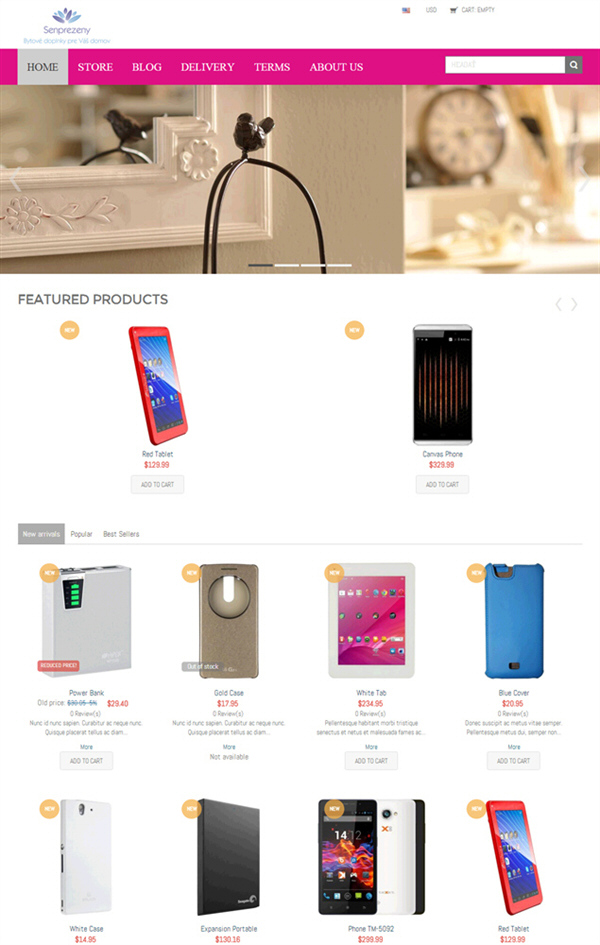Jump to second slider indicator
This screenshot has height=945, width=600.
point(287,265)
